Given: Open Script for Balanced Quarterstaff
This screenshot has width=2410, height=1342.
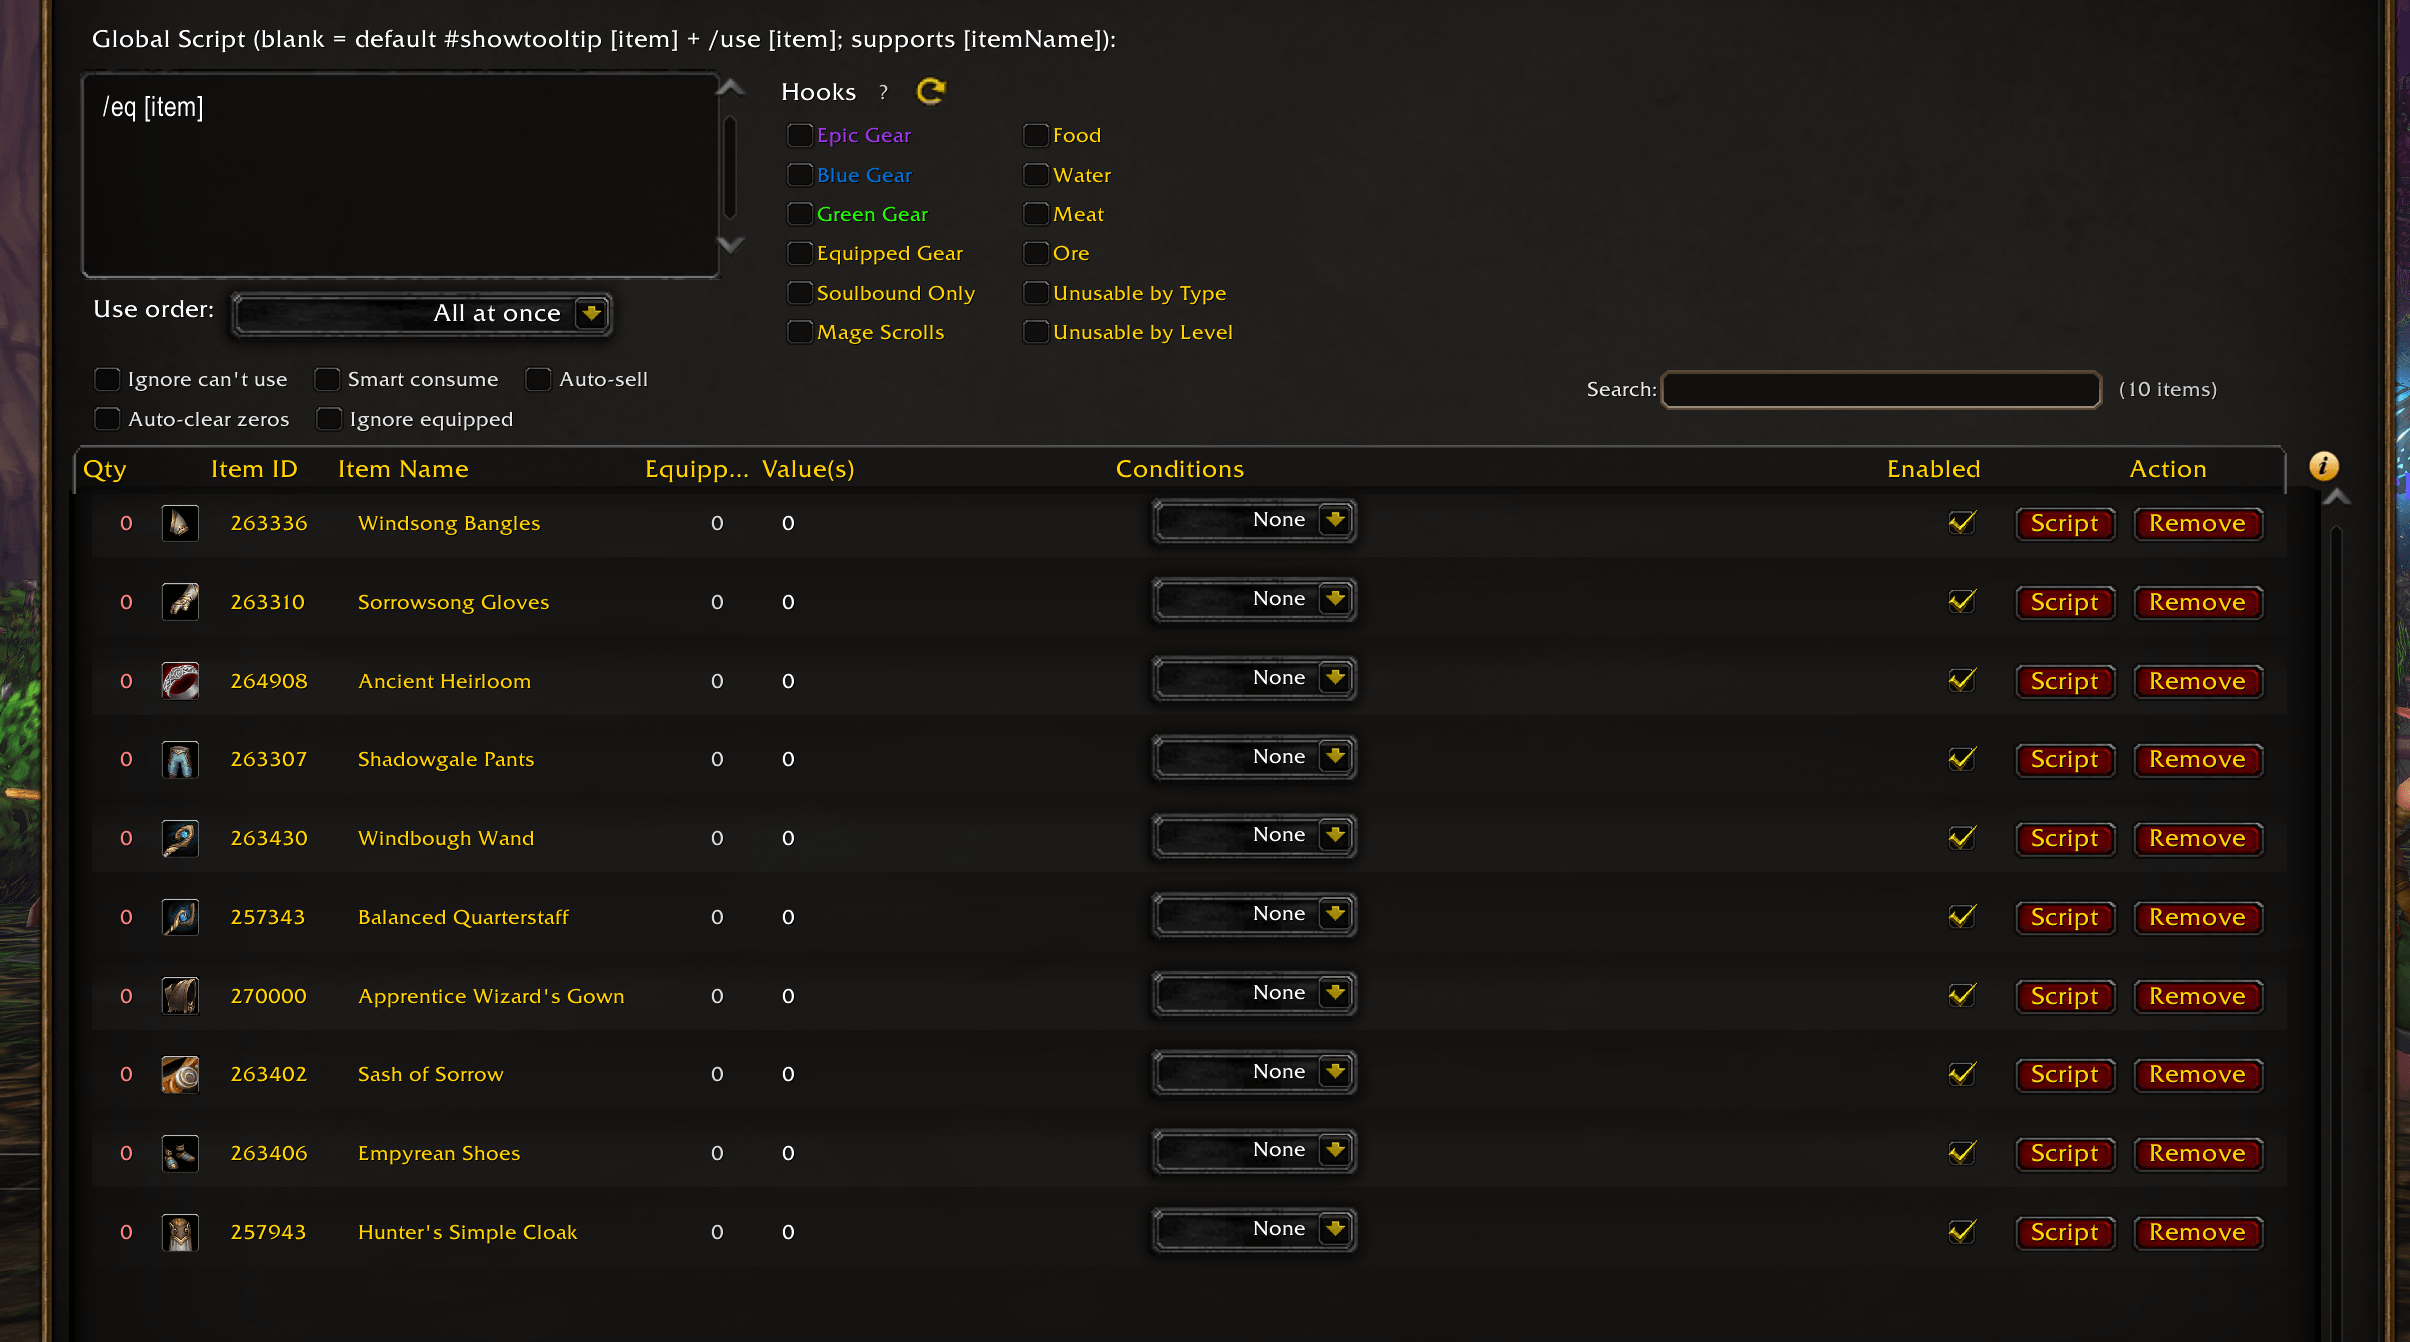Looking at the screenshot, I should (x=2065, y=917).
